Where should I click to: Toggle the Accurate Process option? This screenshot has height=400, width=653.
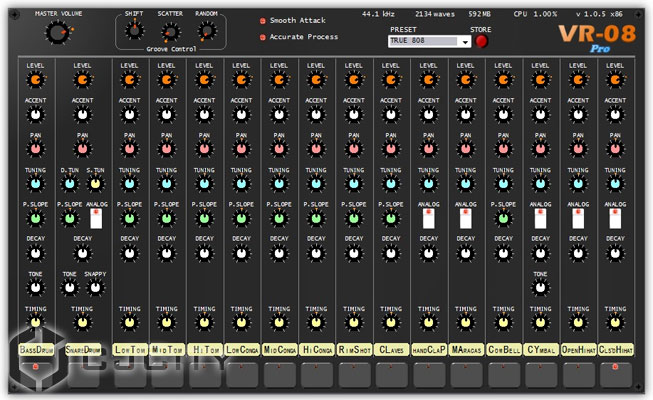pyautogui.click(x=264, y=37)
